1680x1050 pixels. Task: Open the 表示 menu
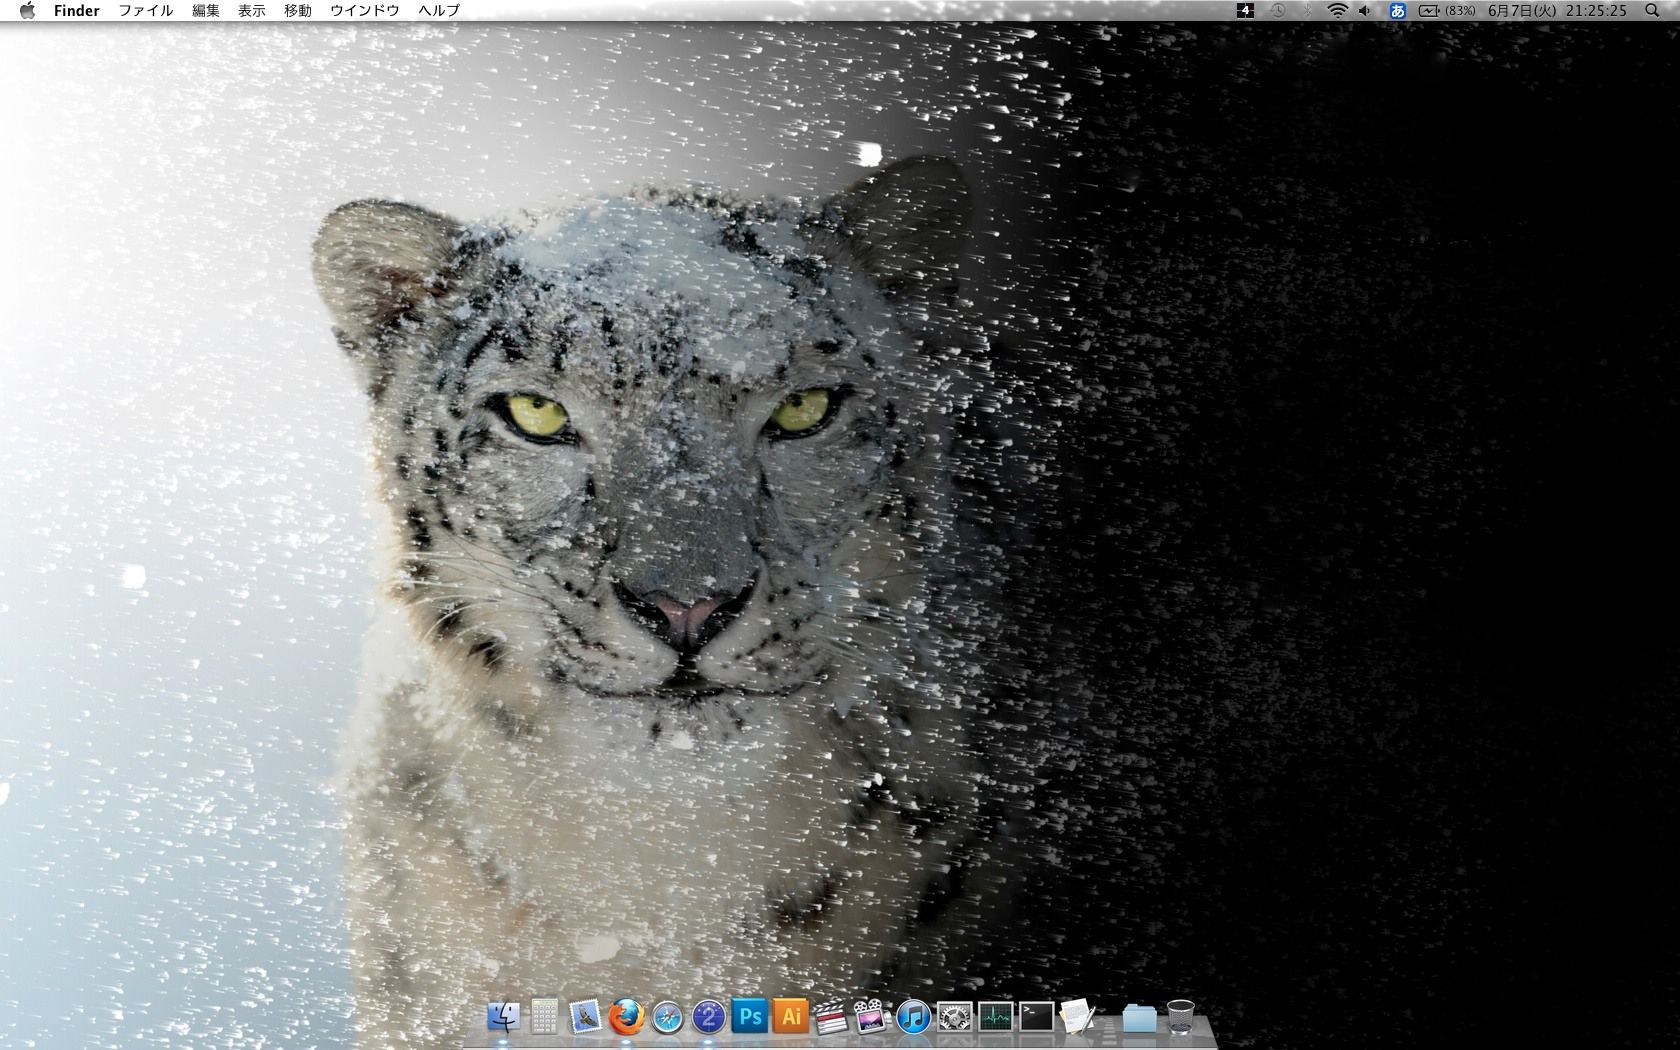(252, 10)
